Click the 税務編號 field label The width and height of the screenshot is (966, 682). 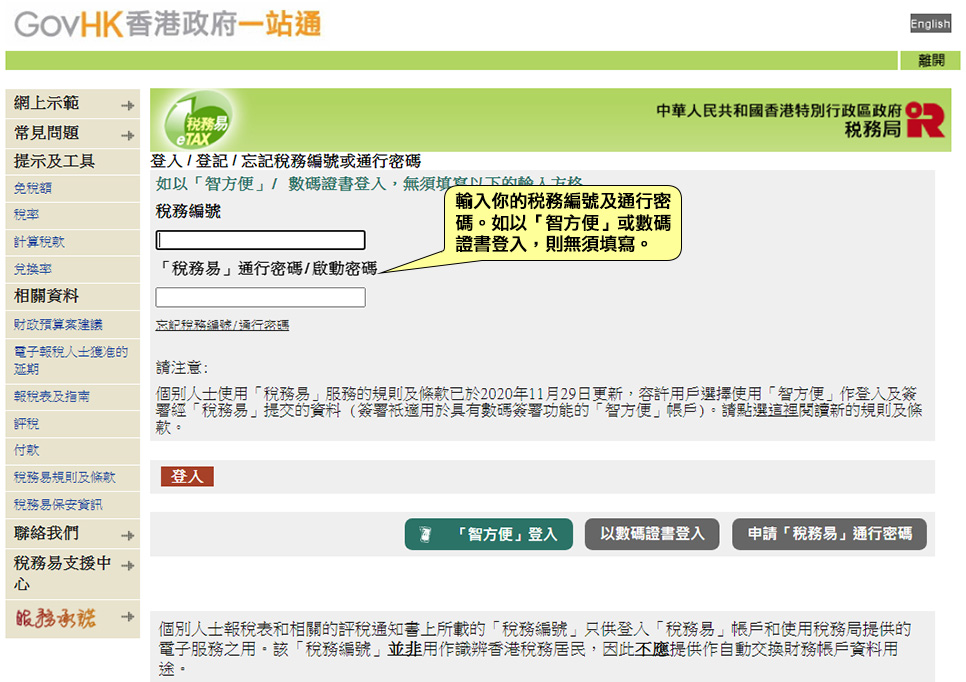point(189,211)
